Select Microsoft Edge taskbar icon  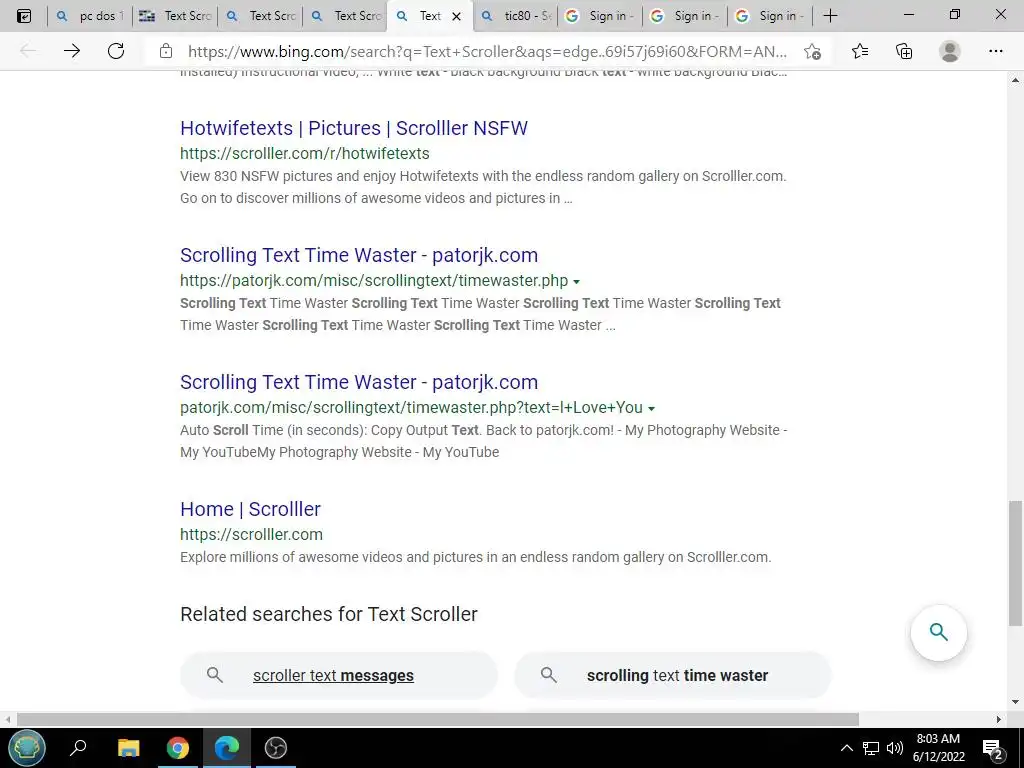click(x=227, y=748)
